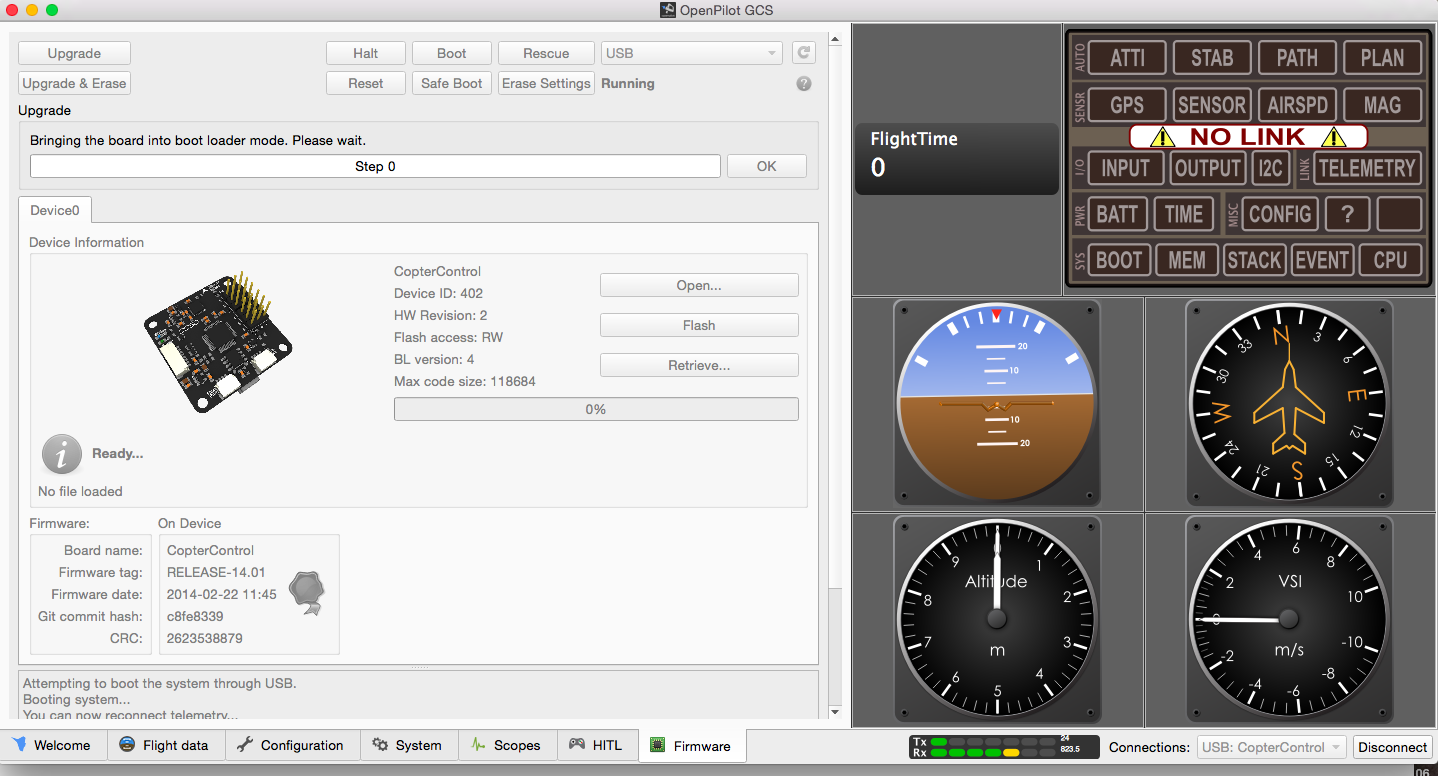Open help via the gray question mark icon
The width and height of the screenshot is (1438, 776).
804,84
